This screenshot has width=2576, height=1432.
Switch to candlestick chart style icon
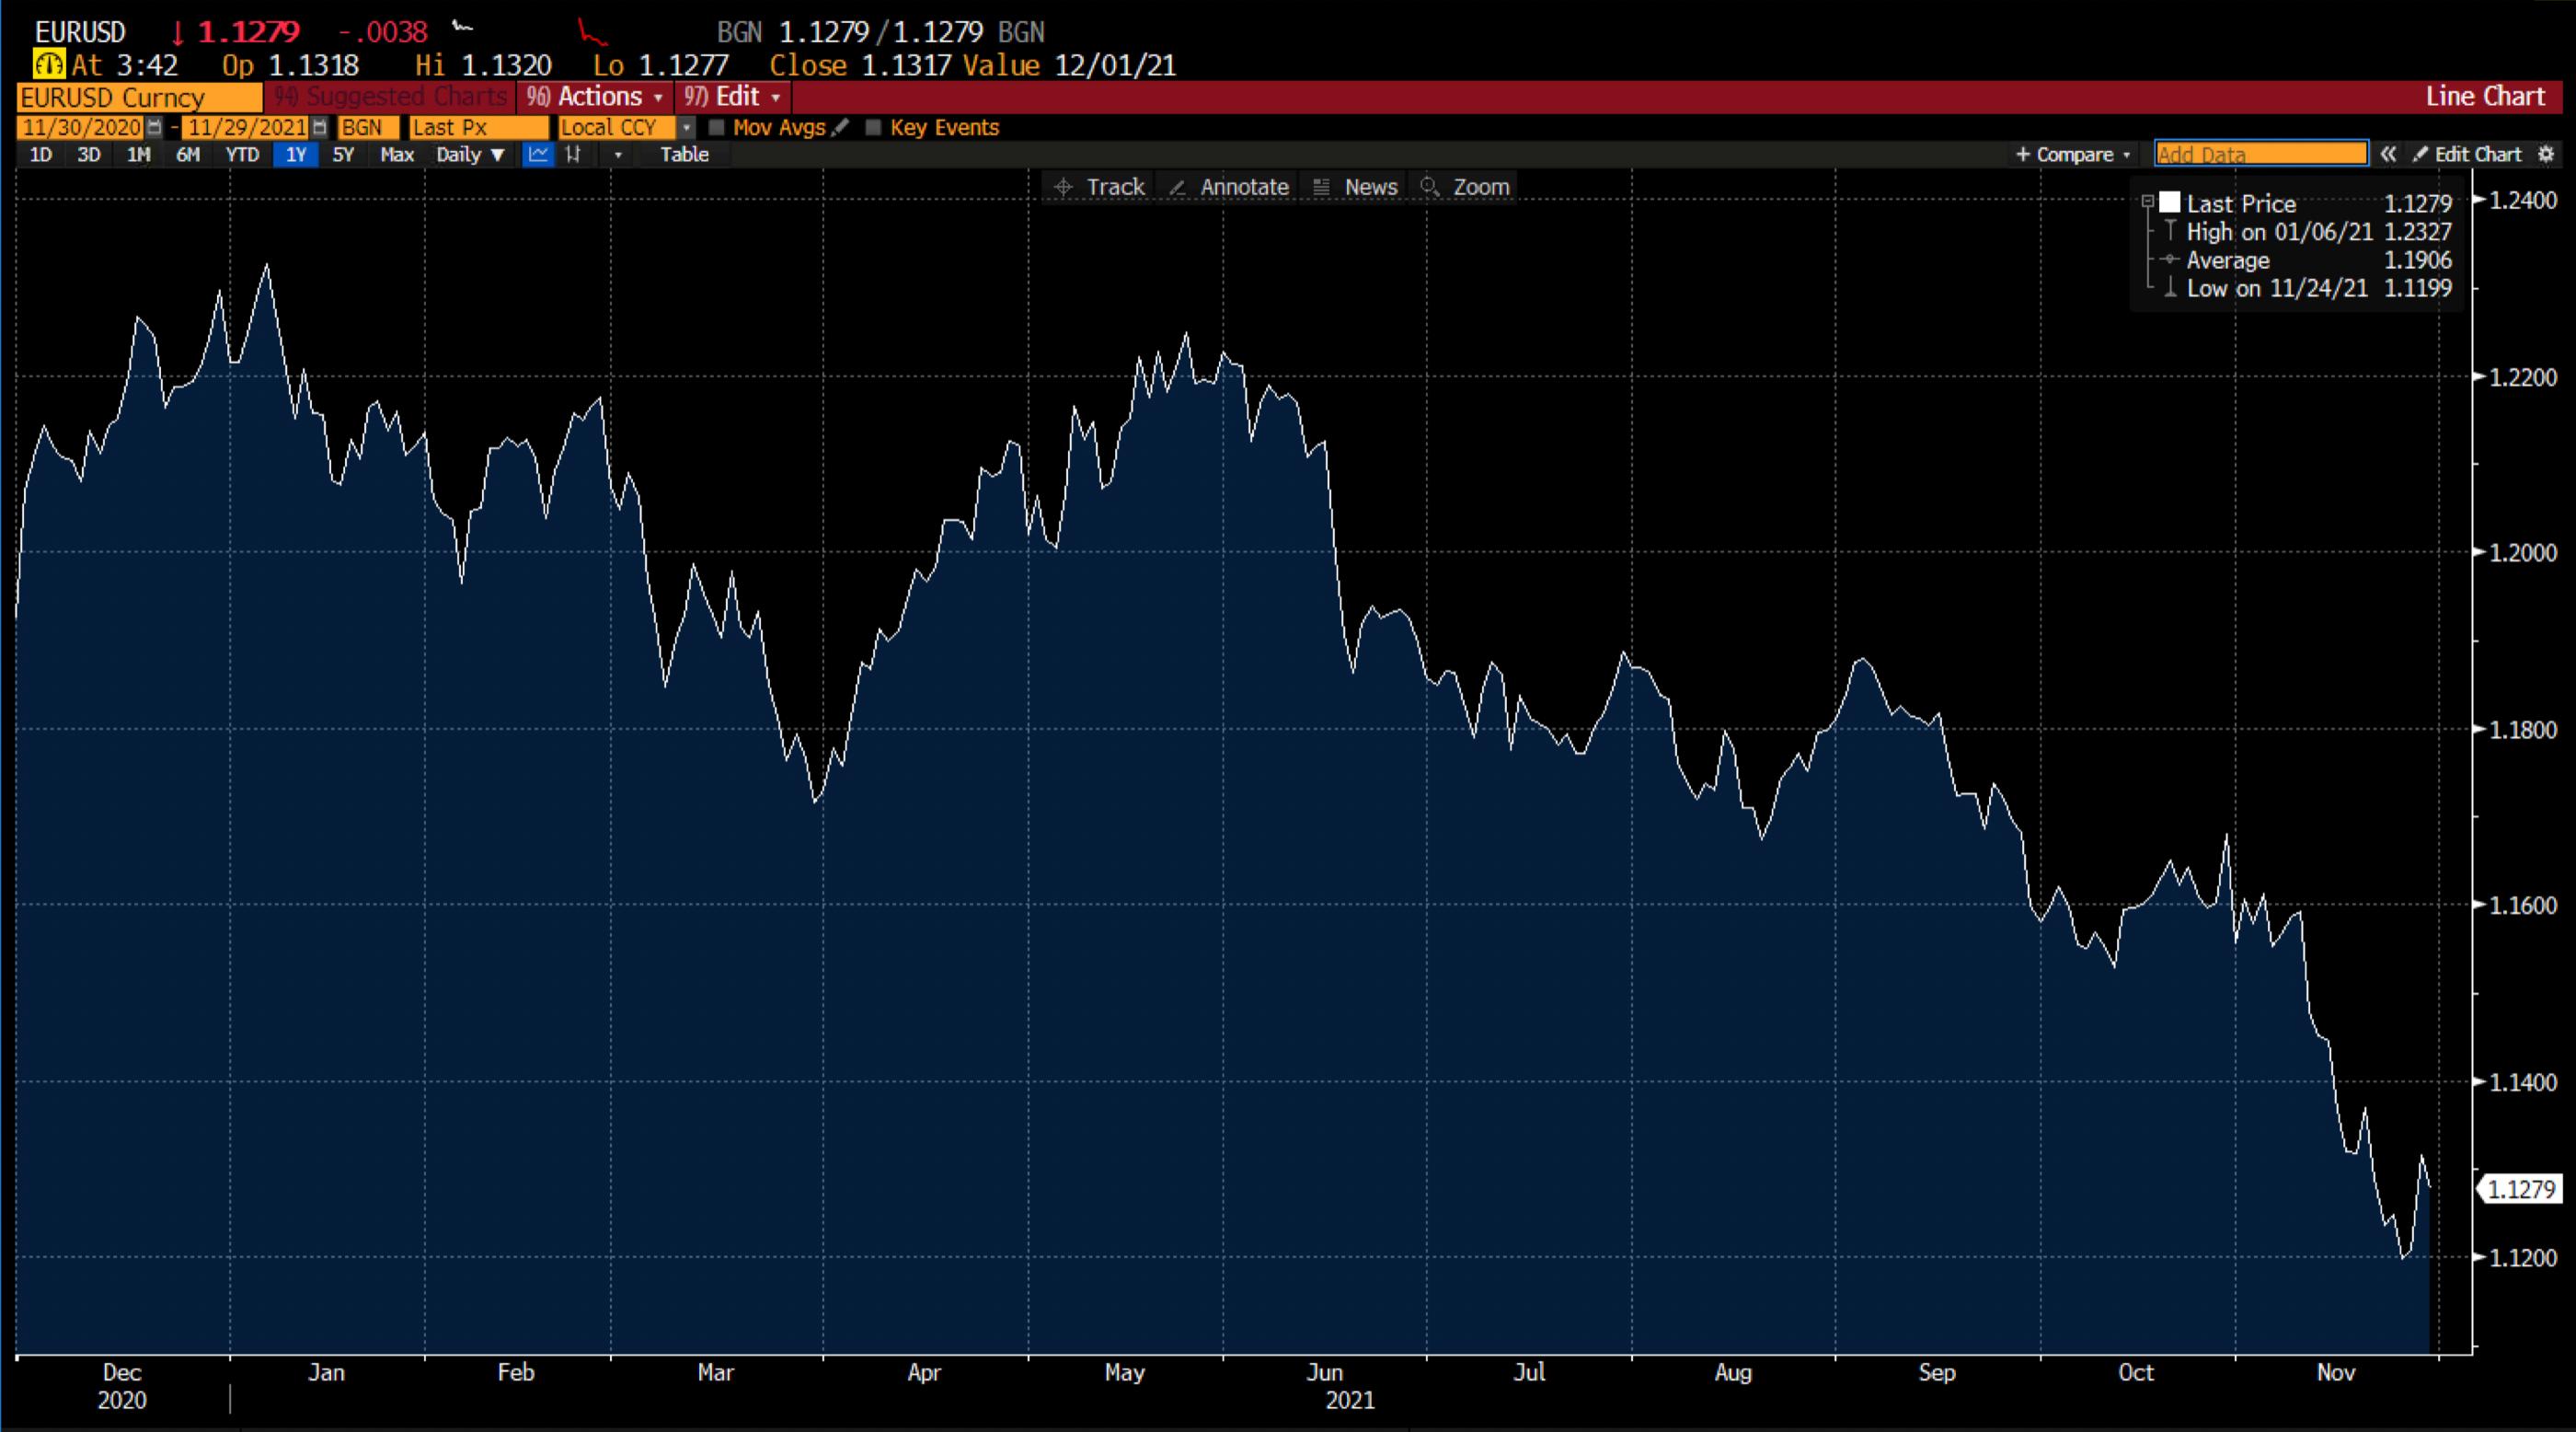click(573, 155)
